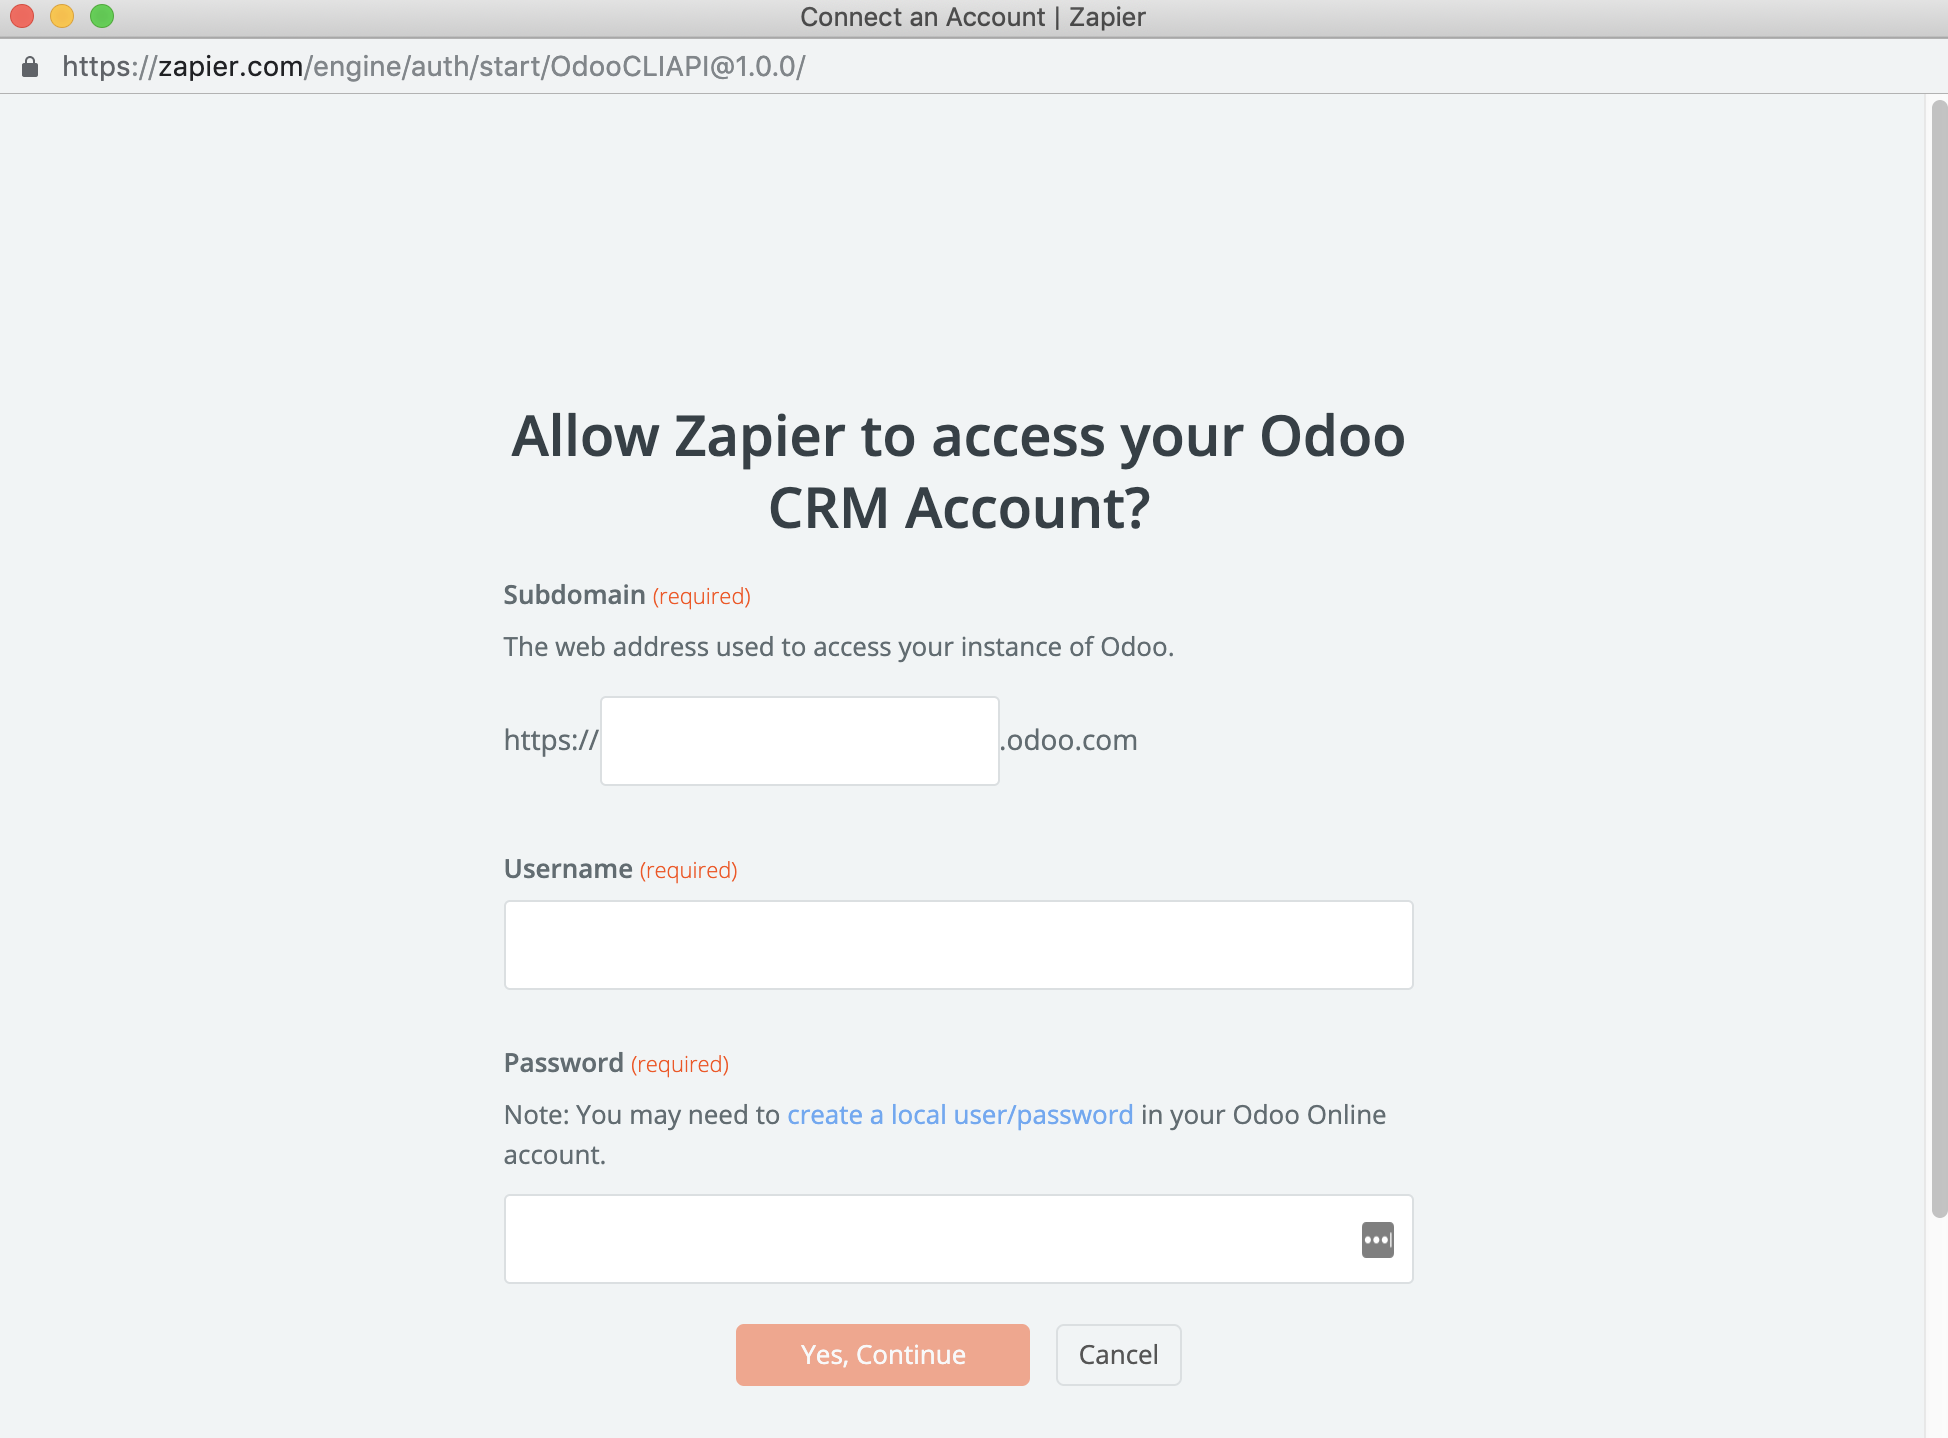Select the zapier.com URL in the address bar

[x=433, y=67]
